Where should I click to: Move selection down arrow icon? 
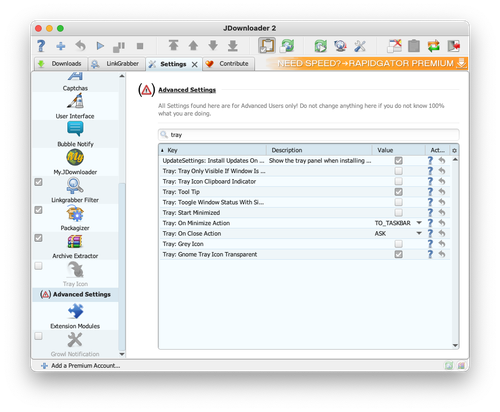(x=213, y=45)
